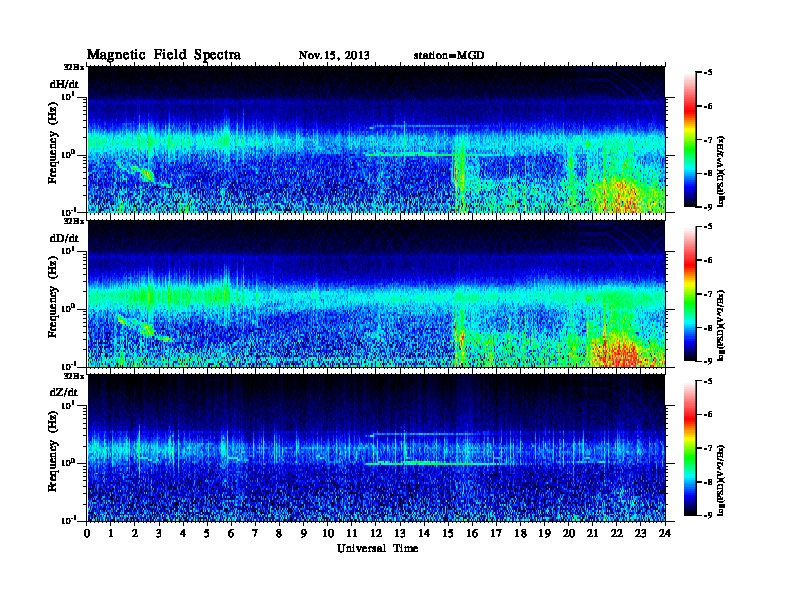792x612 pixels.
Task: Click the log PSD units label beside dH/dt colorbar
Action: [x=721, y=171]
